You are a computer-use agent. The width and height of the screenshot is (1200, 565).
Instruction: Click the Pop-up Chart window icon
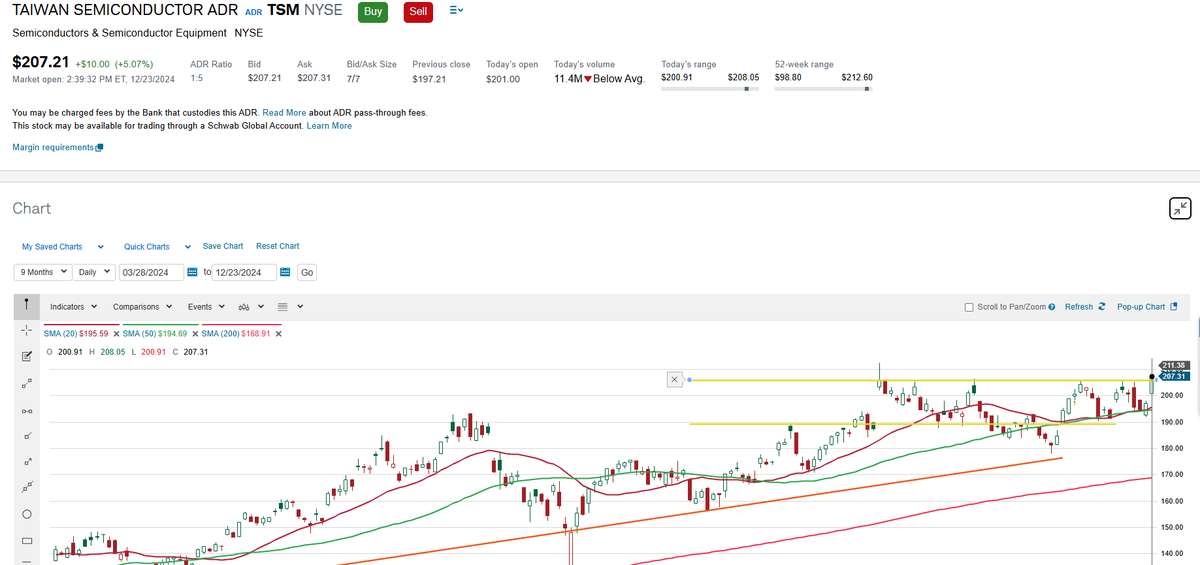1174,307
